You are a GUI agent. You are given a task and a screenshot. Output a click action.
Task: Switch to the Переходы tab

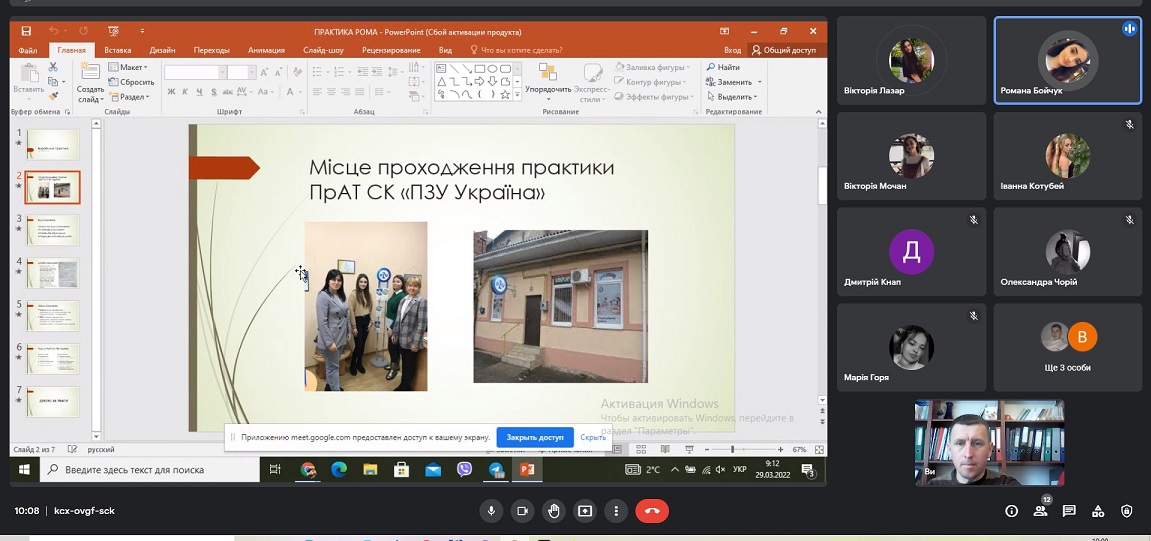pos(211,51)
